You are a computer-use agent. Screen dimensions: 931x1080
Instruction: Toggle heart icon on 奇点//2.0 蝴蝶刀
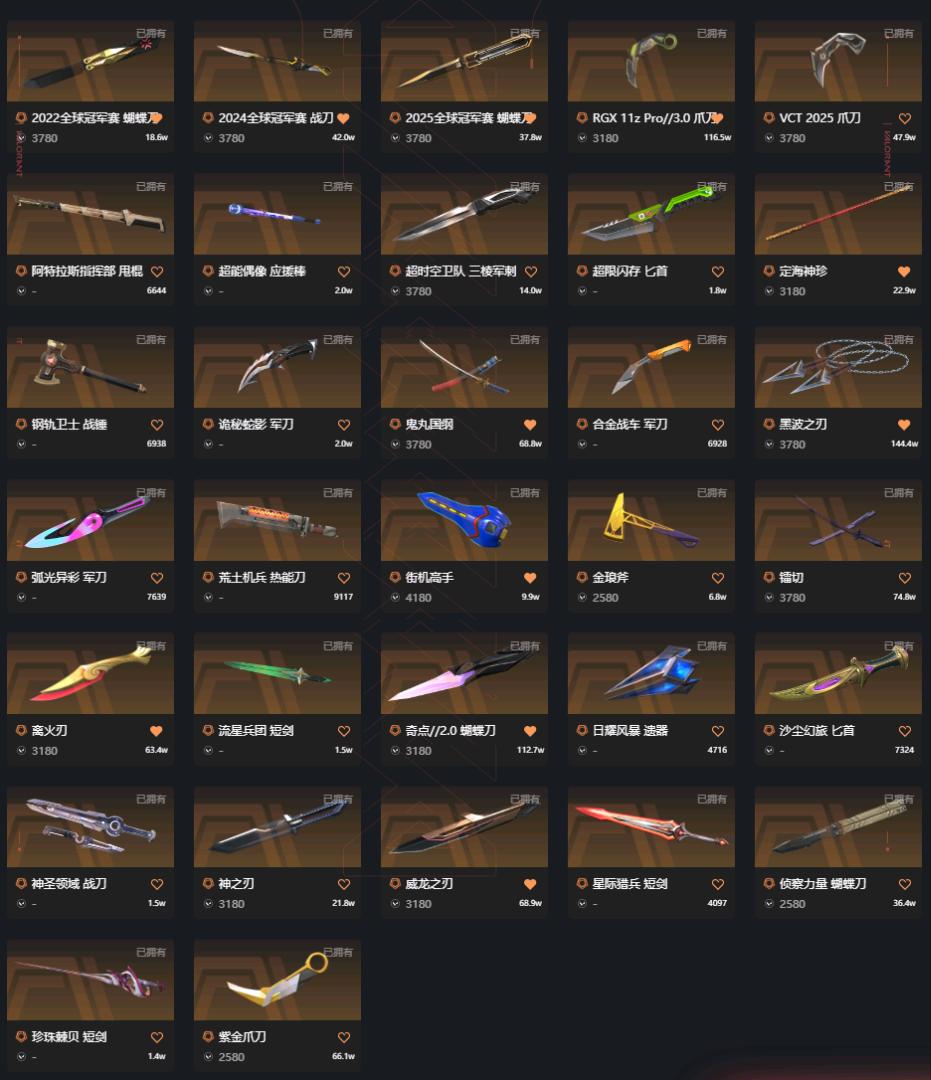[530, 731]
